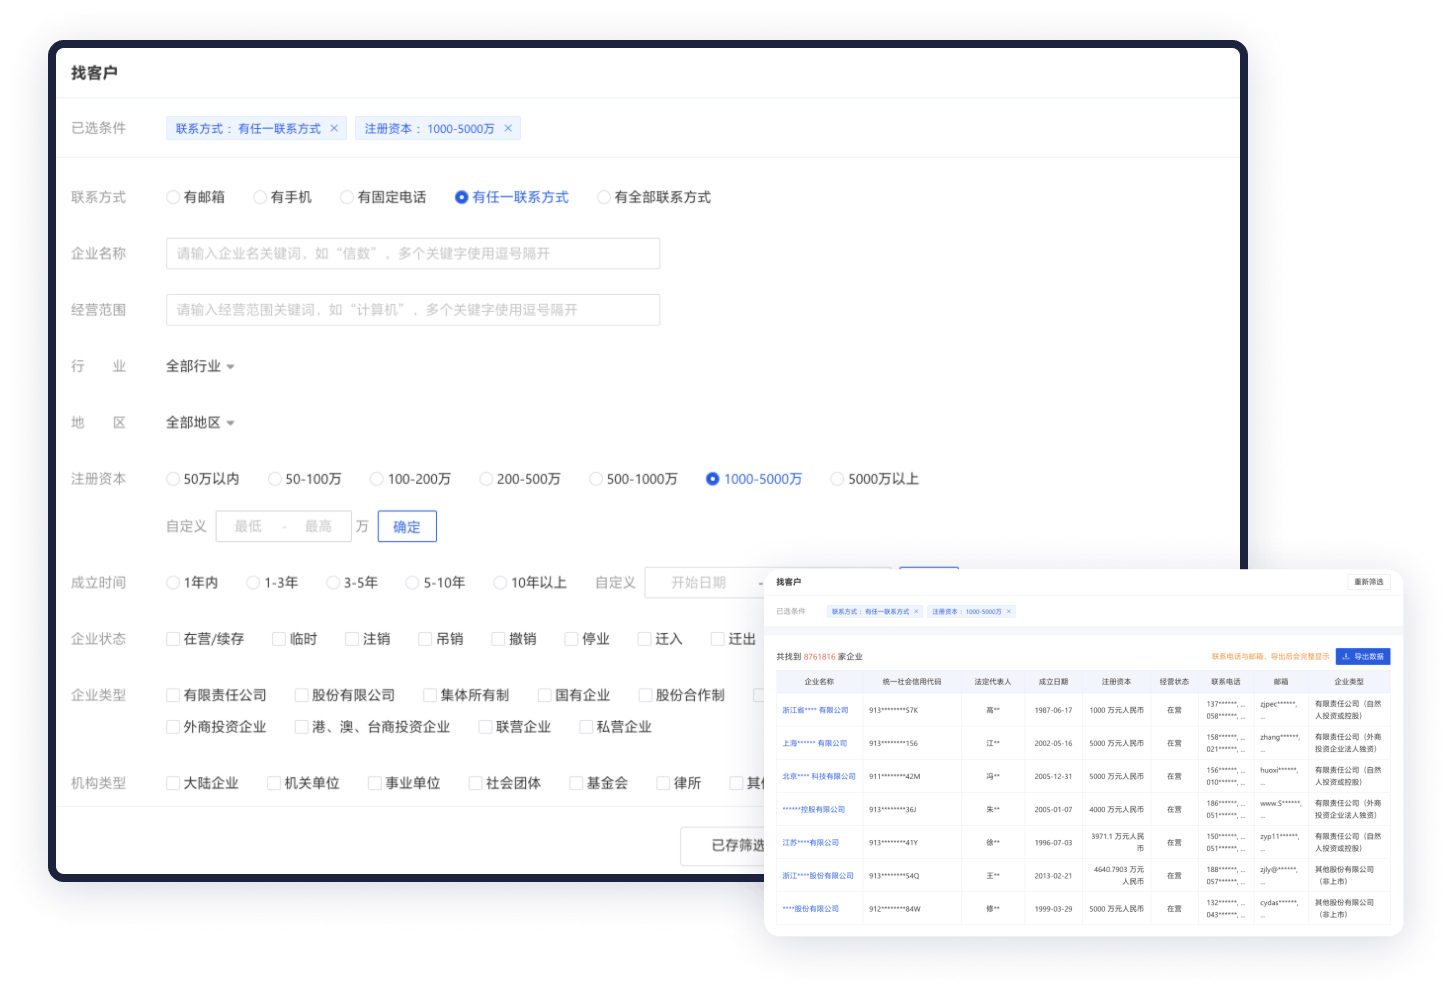1452x993 pixels.
Task: Click 重新筛选 in the results panel
Action: coord(1371,581)
